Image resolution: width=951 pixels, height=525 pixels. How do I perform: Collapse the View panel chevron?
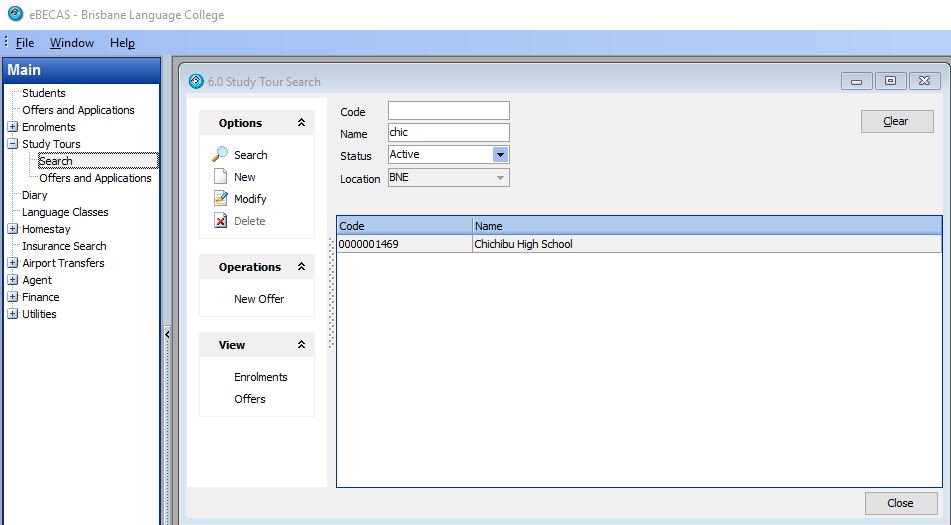(301, 345)
